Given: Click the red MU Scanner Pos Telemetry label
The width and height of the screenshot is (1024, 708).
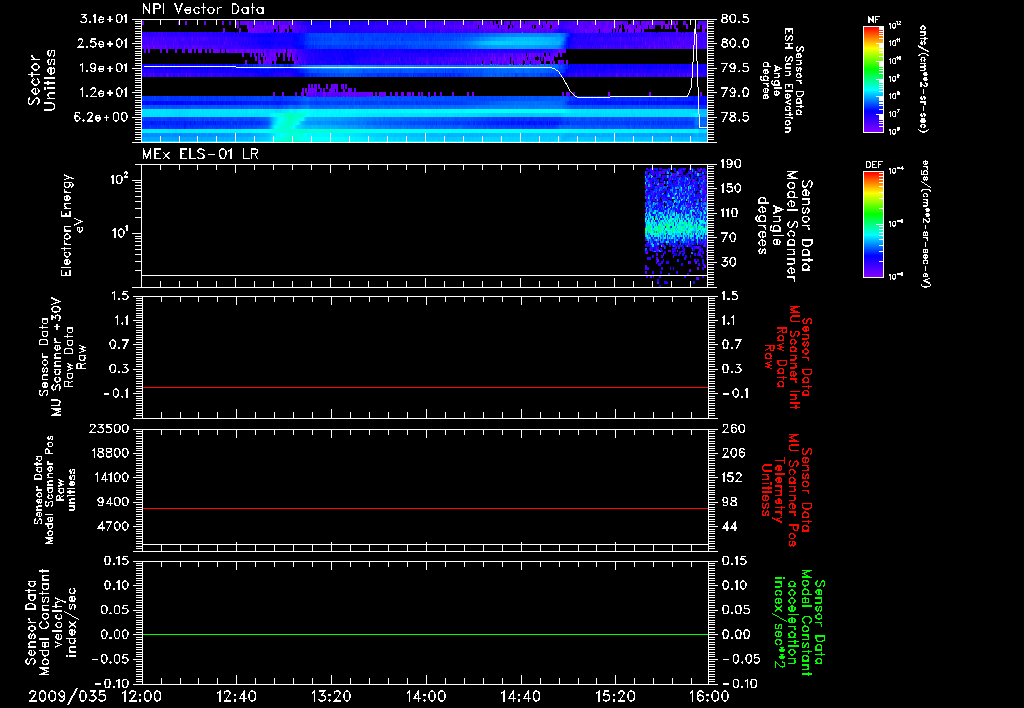Looking at the screenshot, I should tap(787, 490).
